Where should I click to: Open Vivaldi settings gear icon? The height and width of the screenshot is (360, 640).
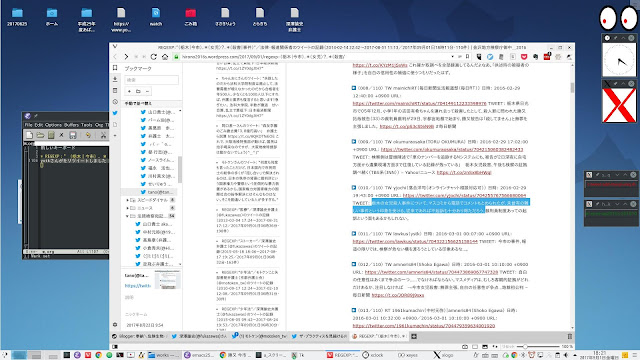[x=115, y=325]
